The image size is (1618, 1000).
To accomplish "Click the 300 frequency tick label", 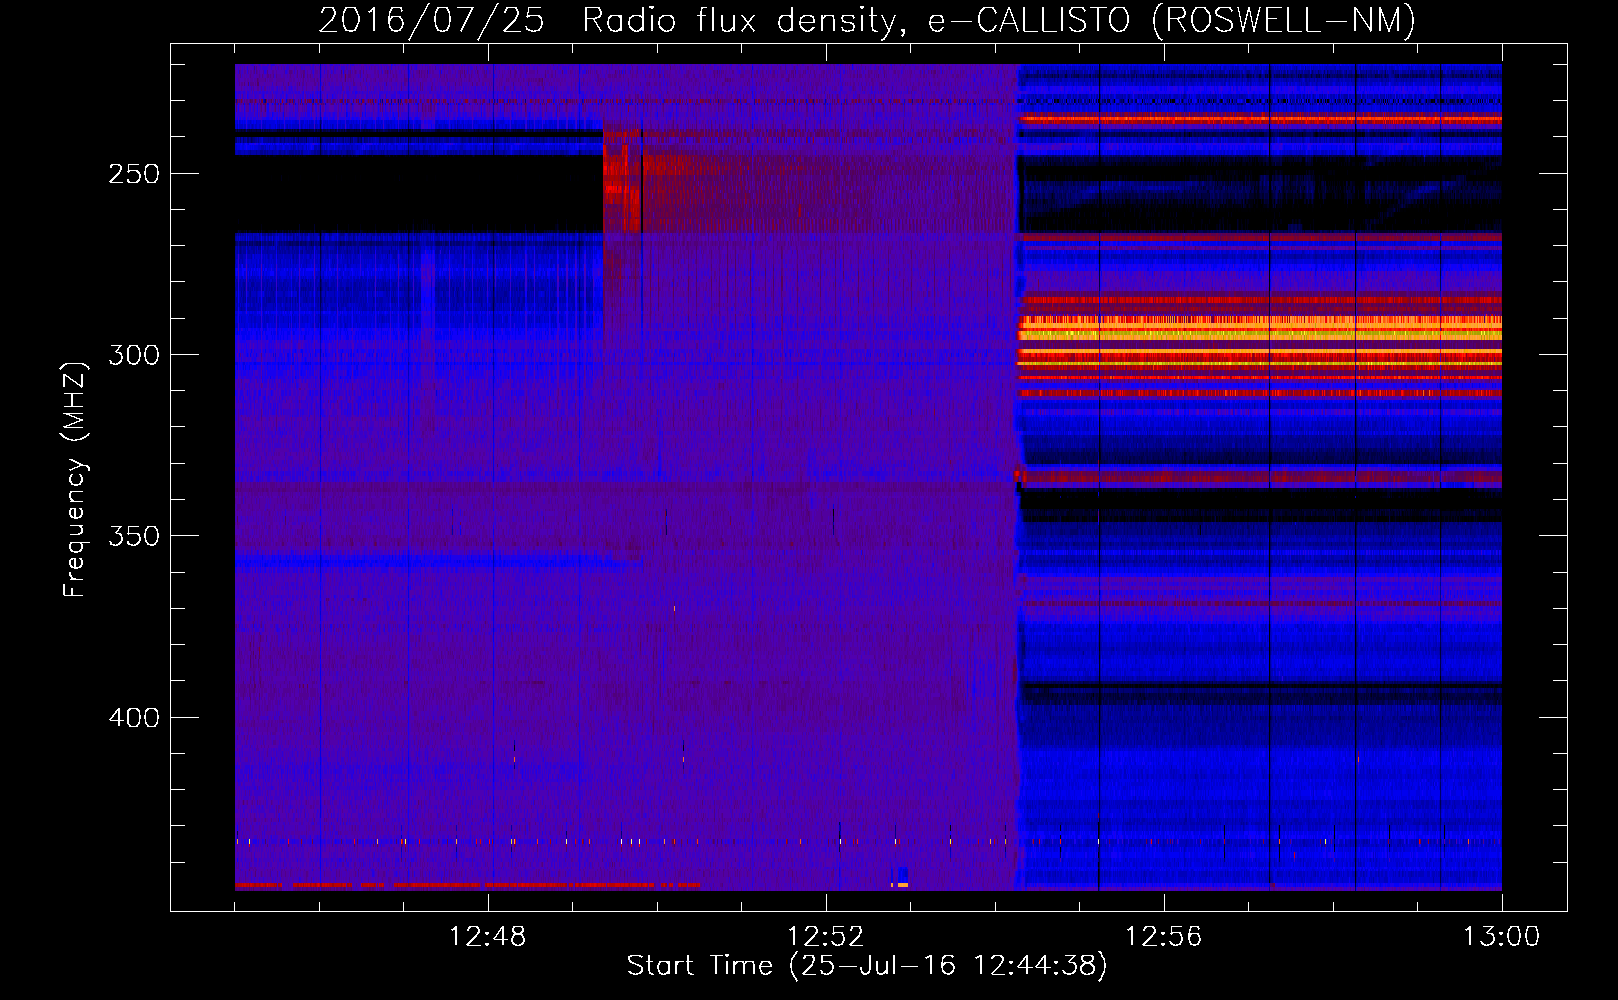I will pos(134,355).
